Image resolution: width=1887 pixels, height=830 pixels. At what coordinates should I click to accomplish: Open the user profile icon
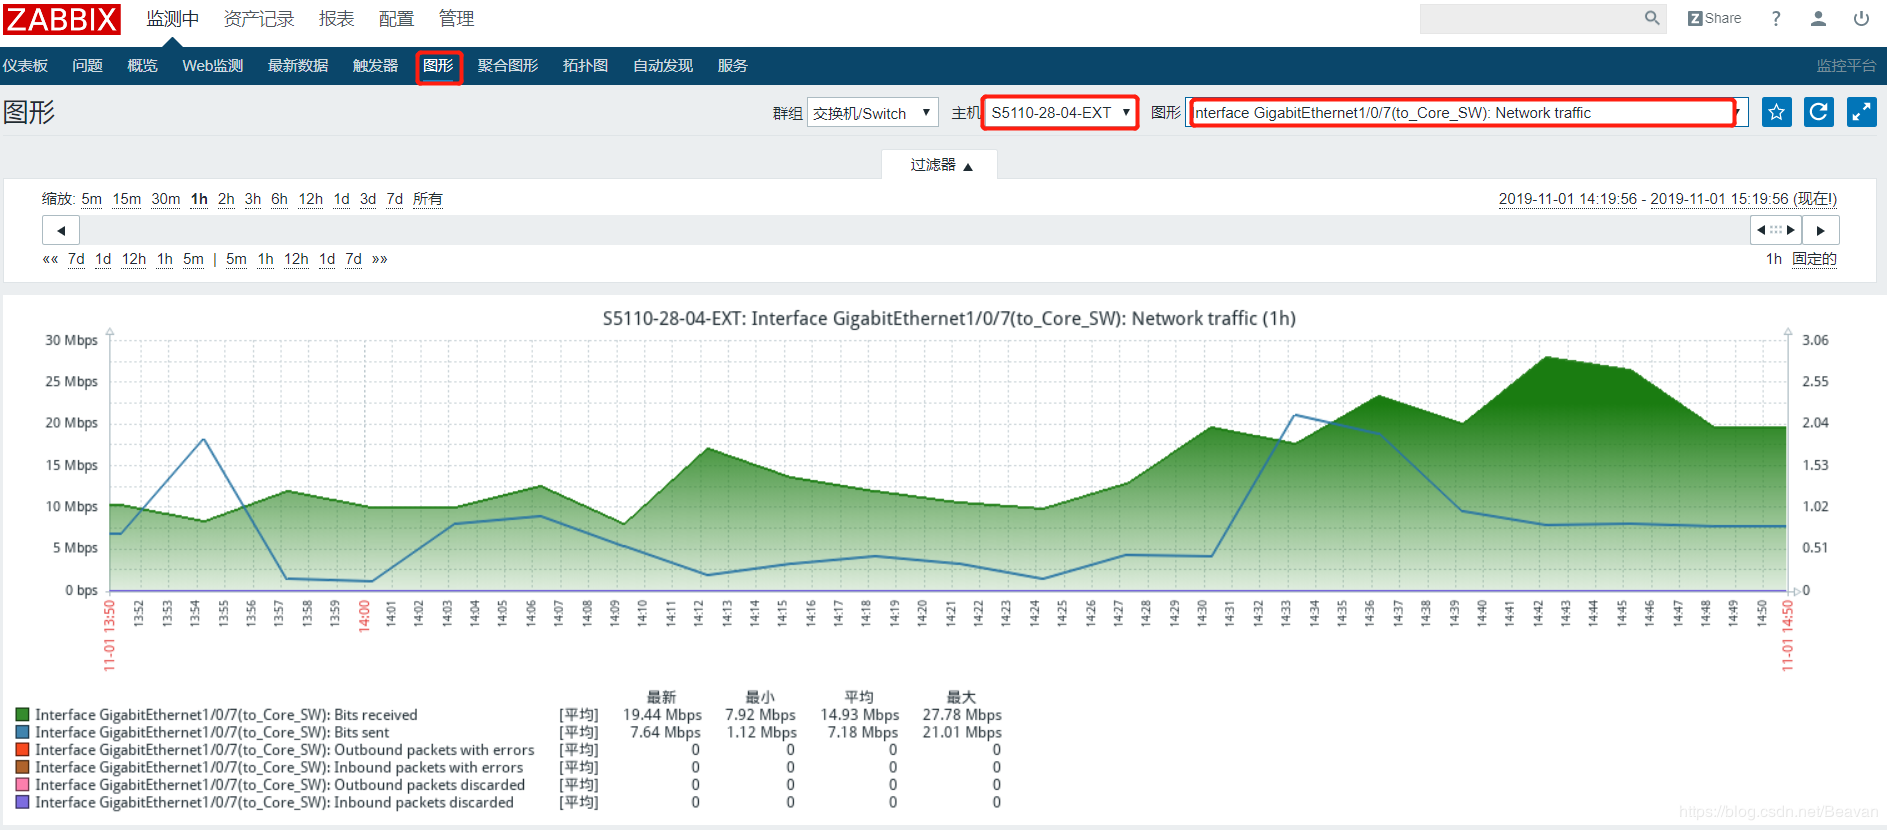1819,18
